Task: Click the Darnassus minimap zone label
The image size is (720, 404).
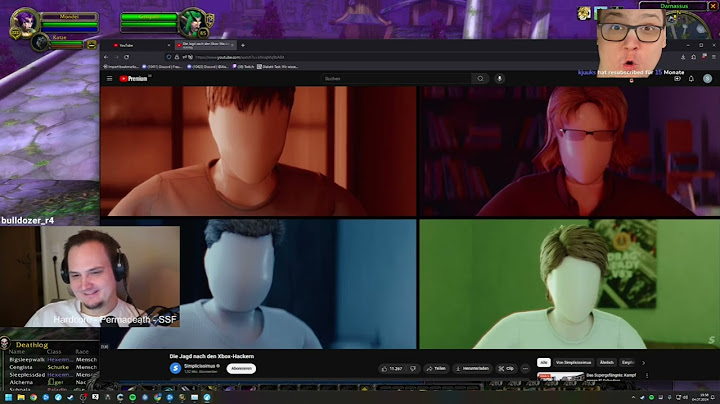Action: coord(674,6)
